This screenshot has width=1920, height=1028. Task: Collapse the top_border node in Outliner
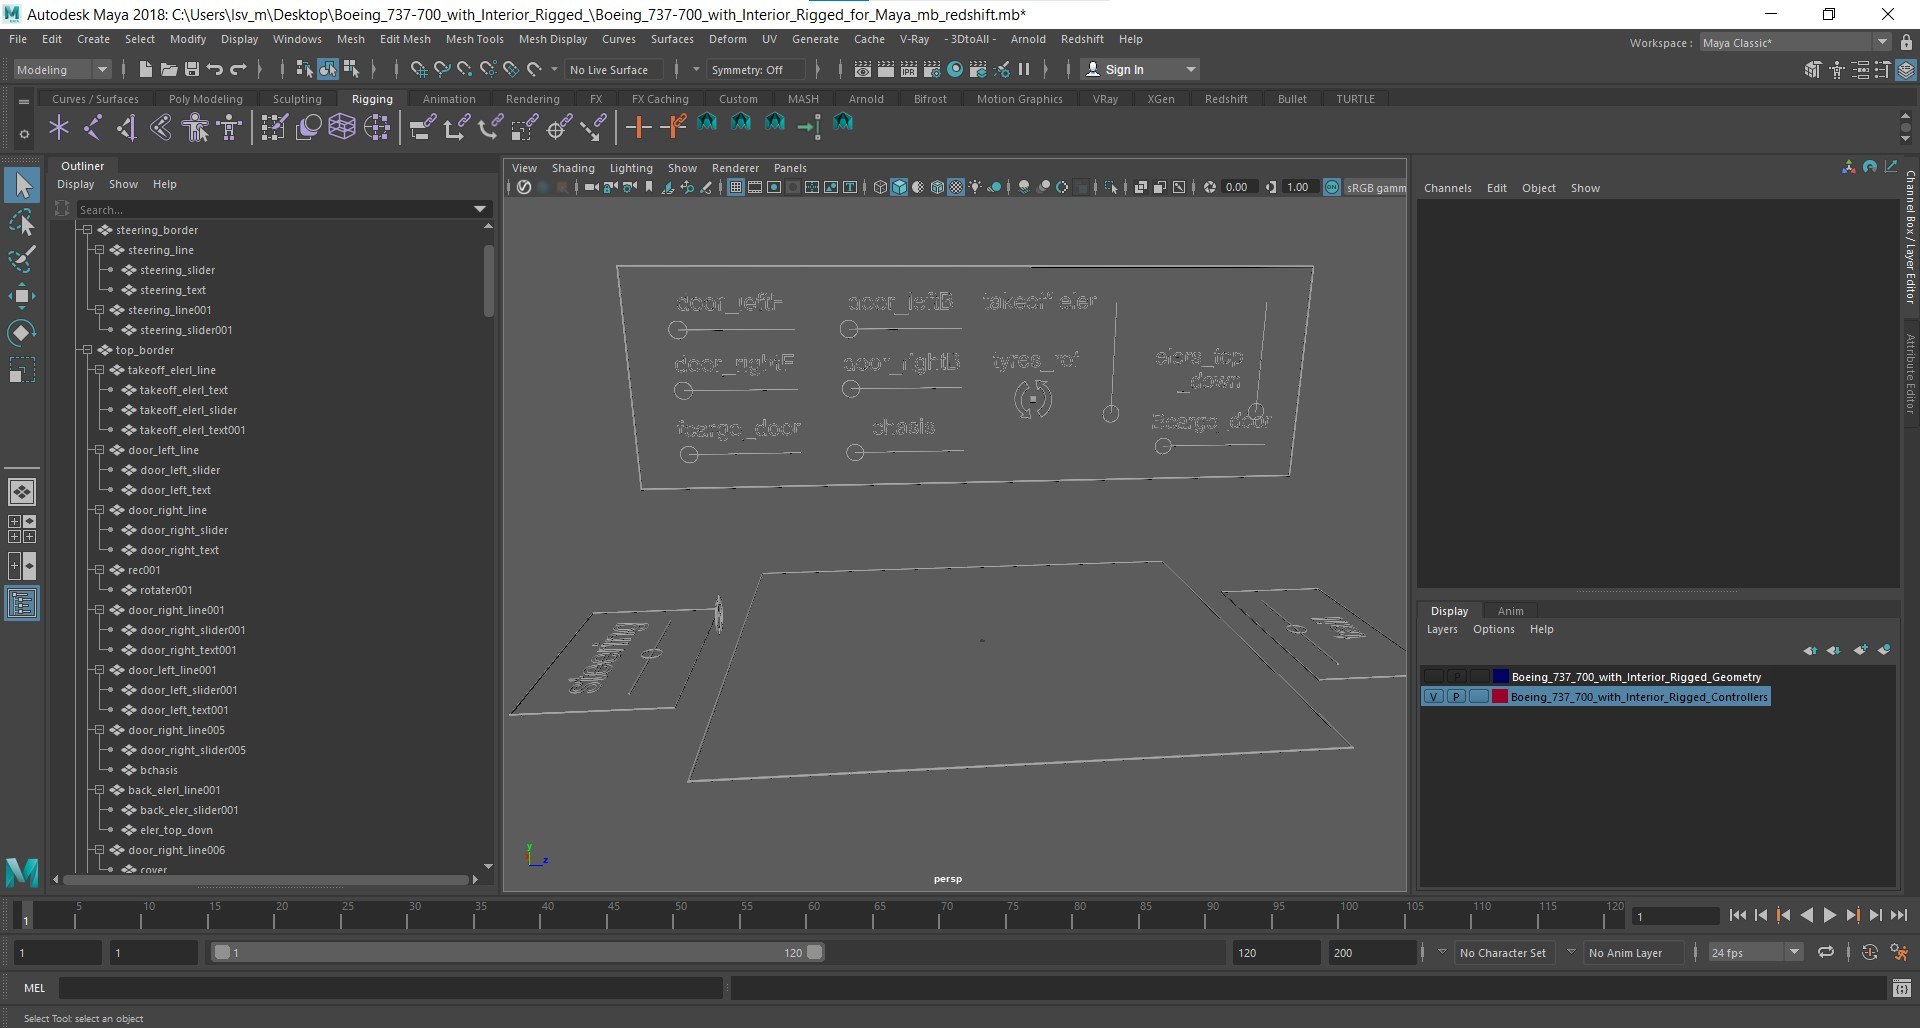(x=87, y=350)
